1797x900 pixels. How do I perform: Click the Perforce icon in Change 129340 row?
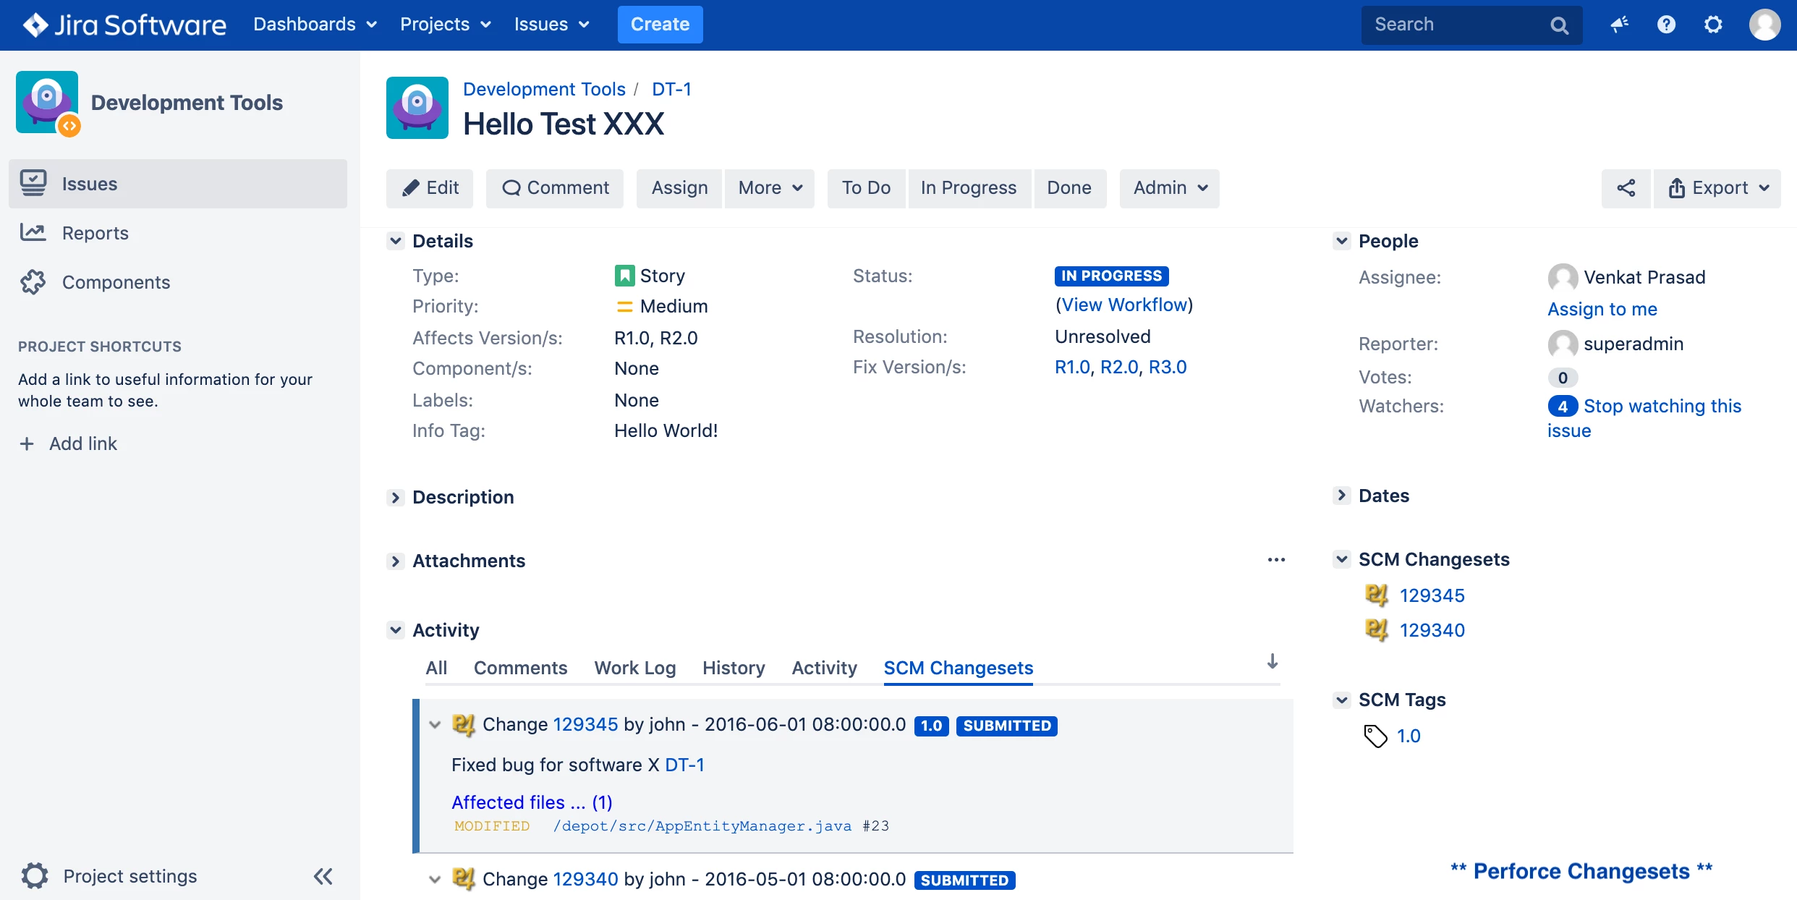(x=463, y=879)
